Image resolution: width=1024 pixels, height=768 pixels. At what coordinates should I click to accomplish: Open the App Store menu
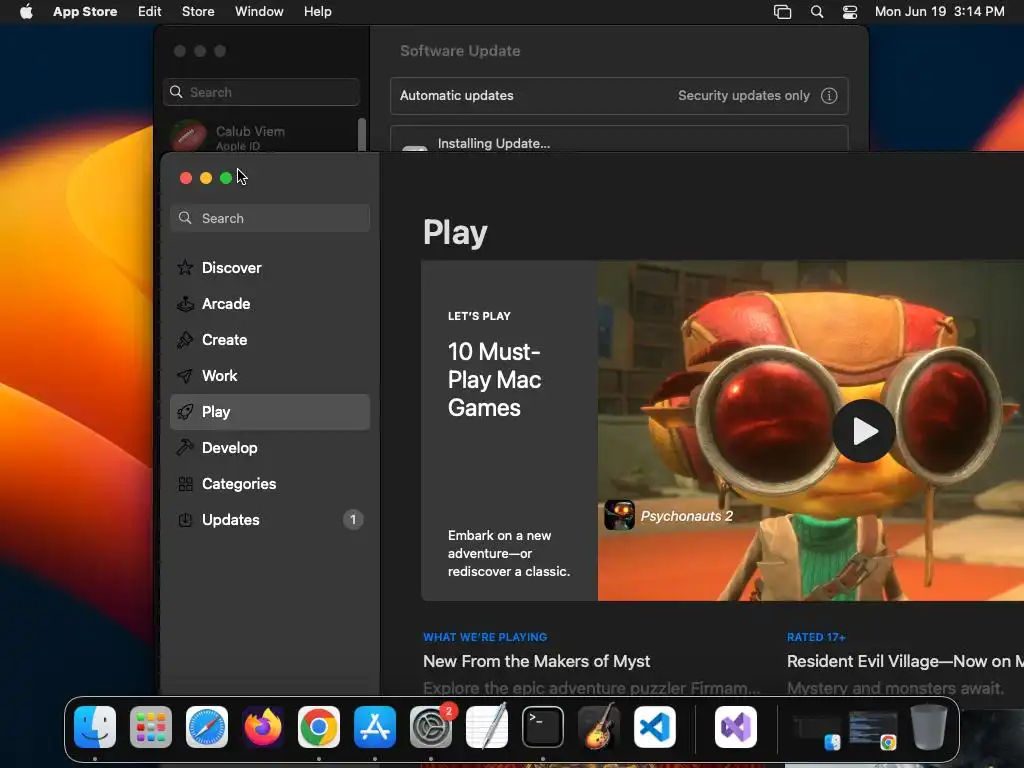coord(85,12)
